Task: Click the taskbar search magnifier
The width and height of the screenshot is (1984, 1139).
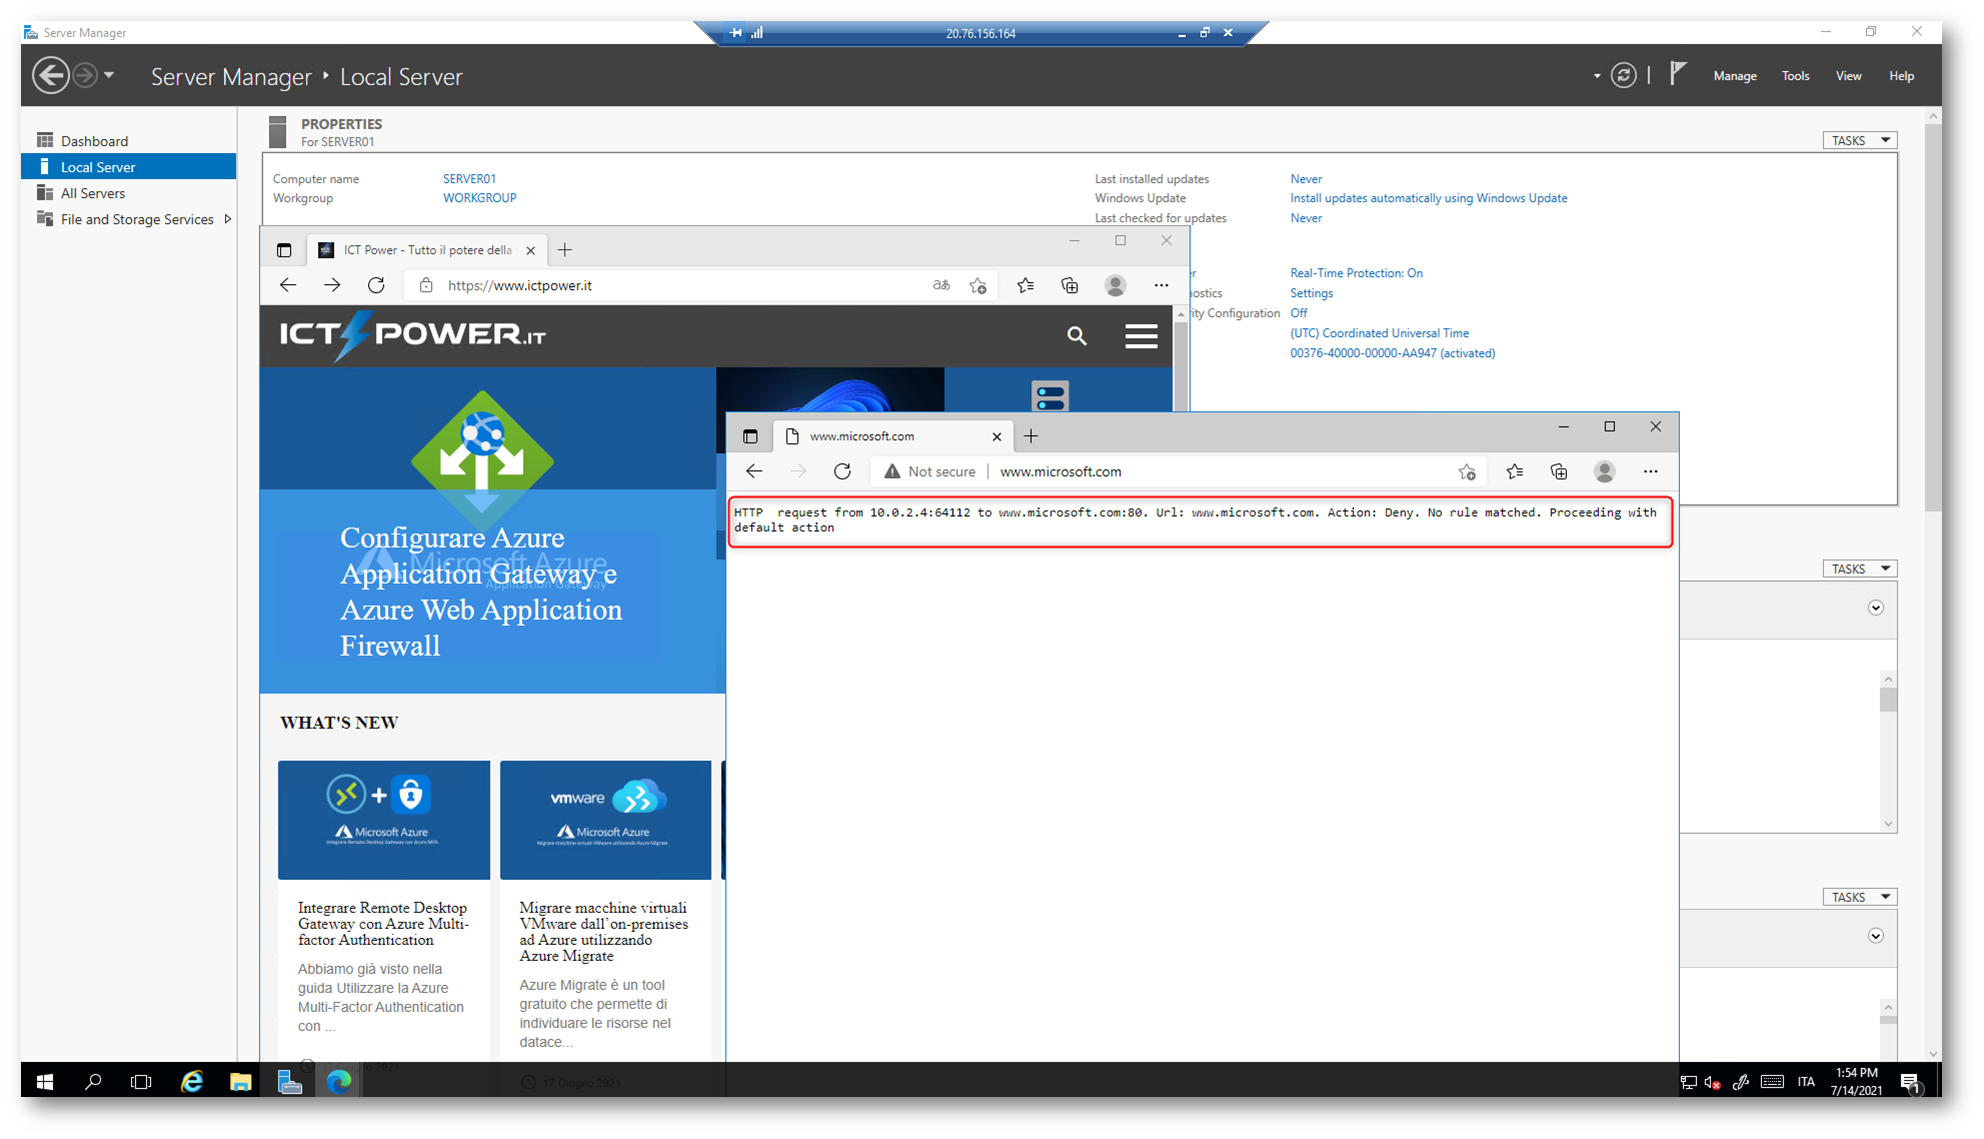Action: tap(93, 1081)
